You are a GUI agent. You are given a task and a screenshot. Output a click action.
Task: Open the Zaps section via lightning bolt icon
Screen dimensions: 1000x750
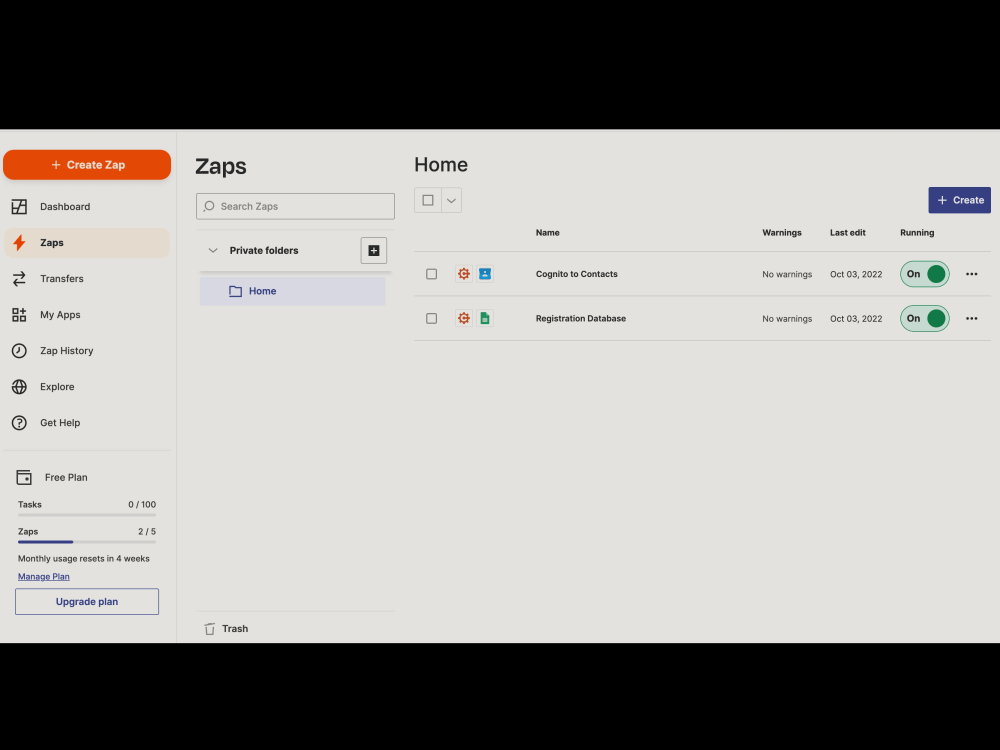tap(18, 242)
